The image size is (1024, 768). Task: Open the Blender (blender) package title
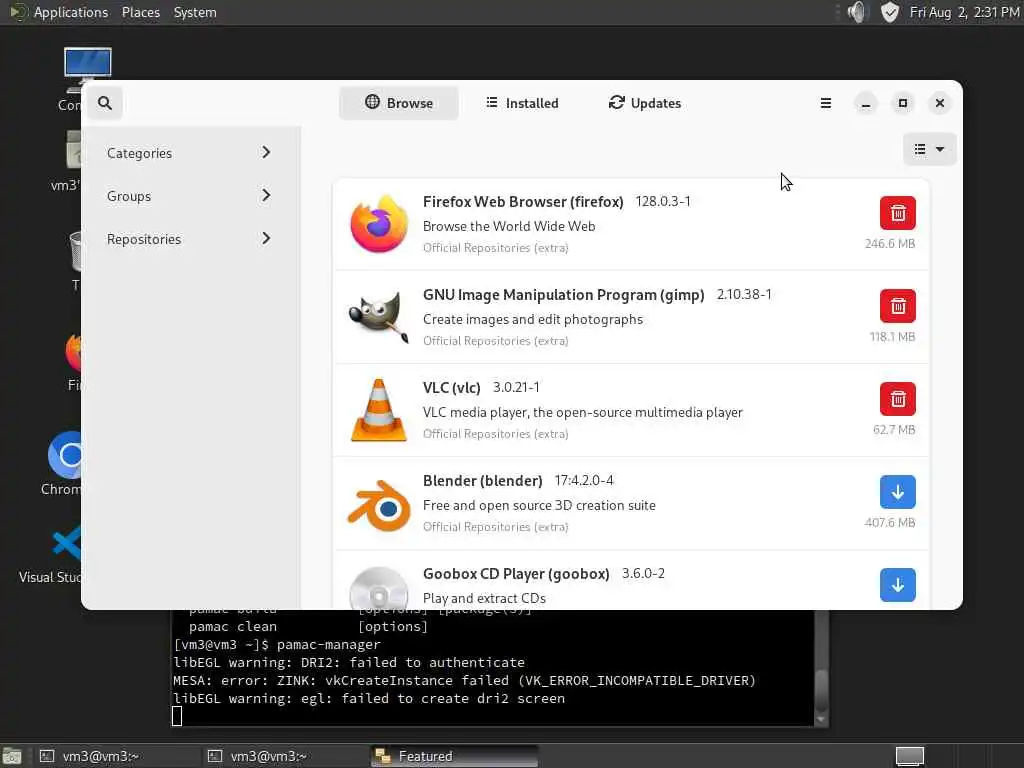click(x=482, y=481)
